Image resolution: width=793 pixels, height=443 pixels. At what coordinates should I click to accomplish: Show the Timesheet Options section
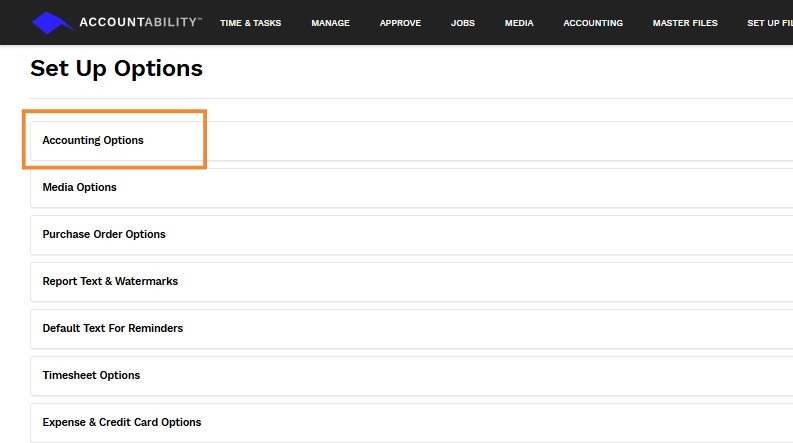click(91, 376)
